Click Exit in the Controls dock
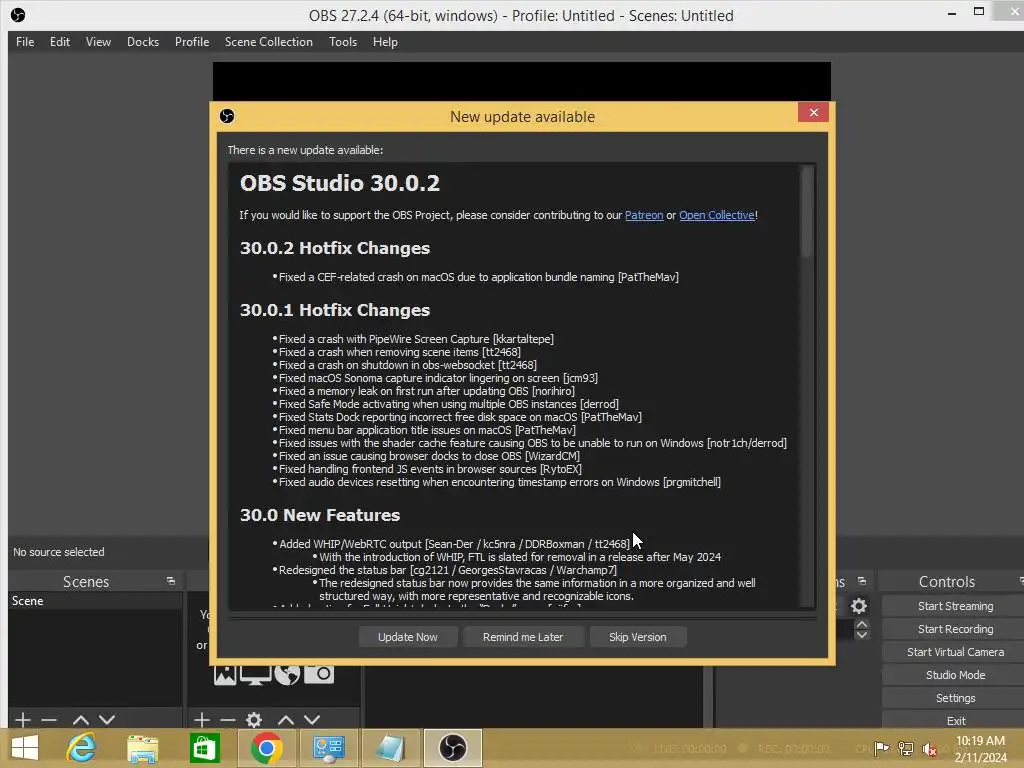The image size is (1024, 768). pos(955,720)
